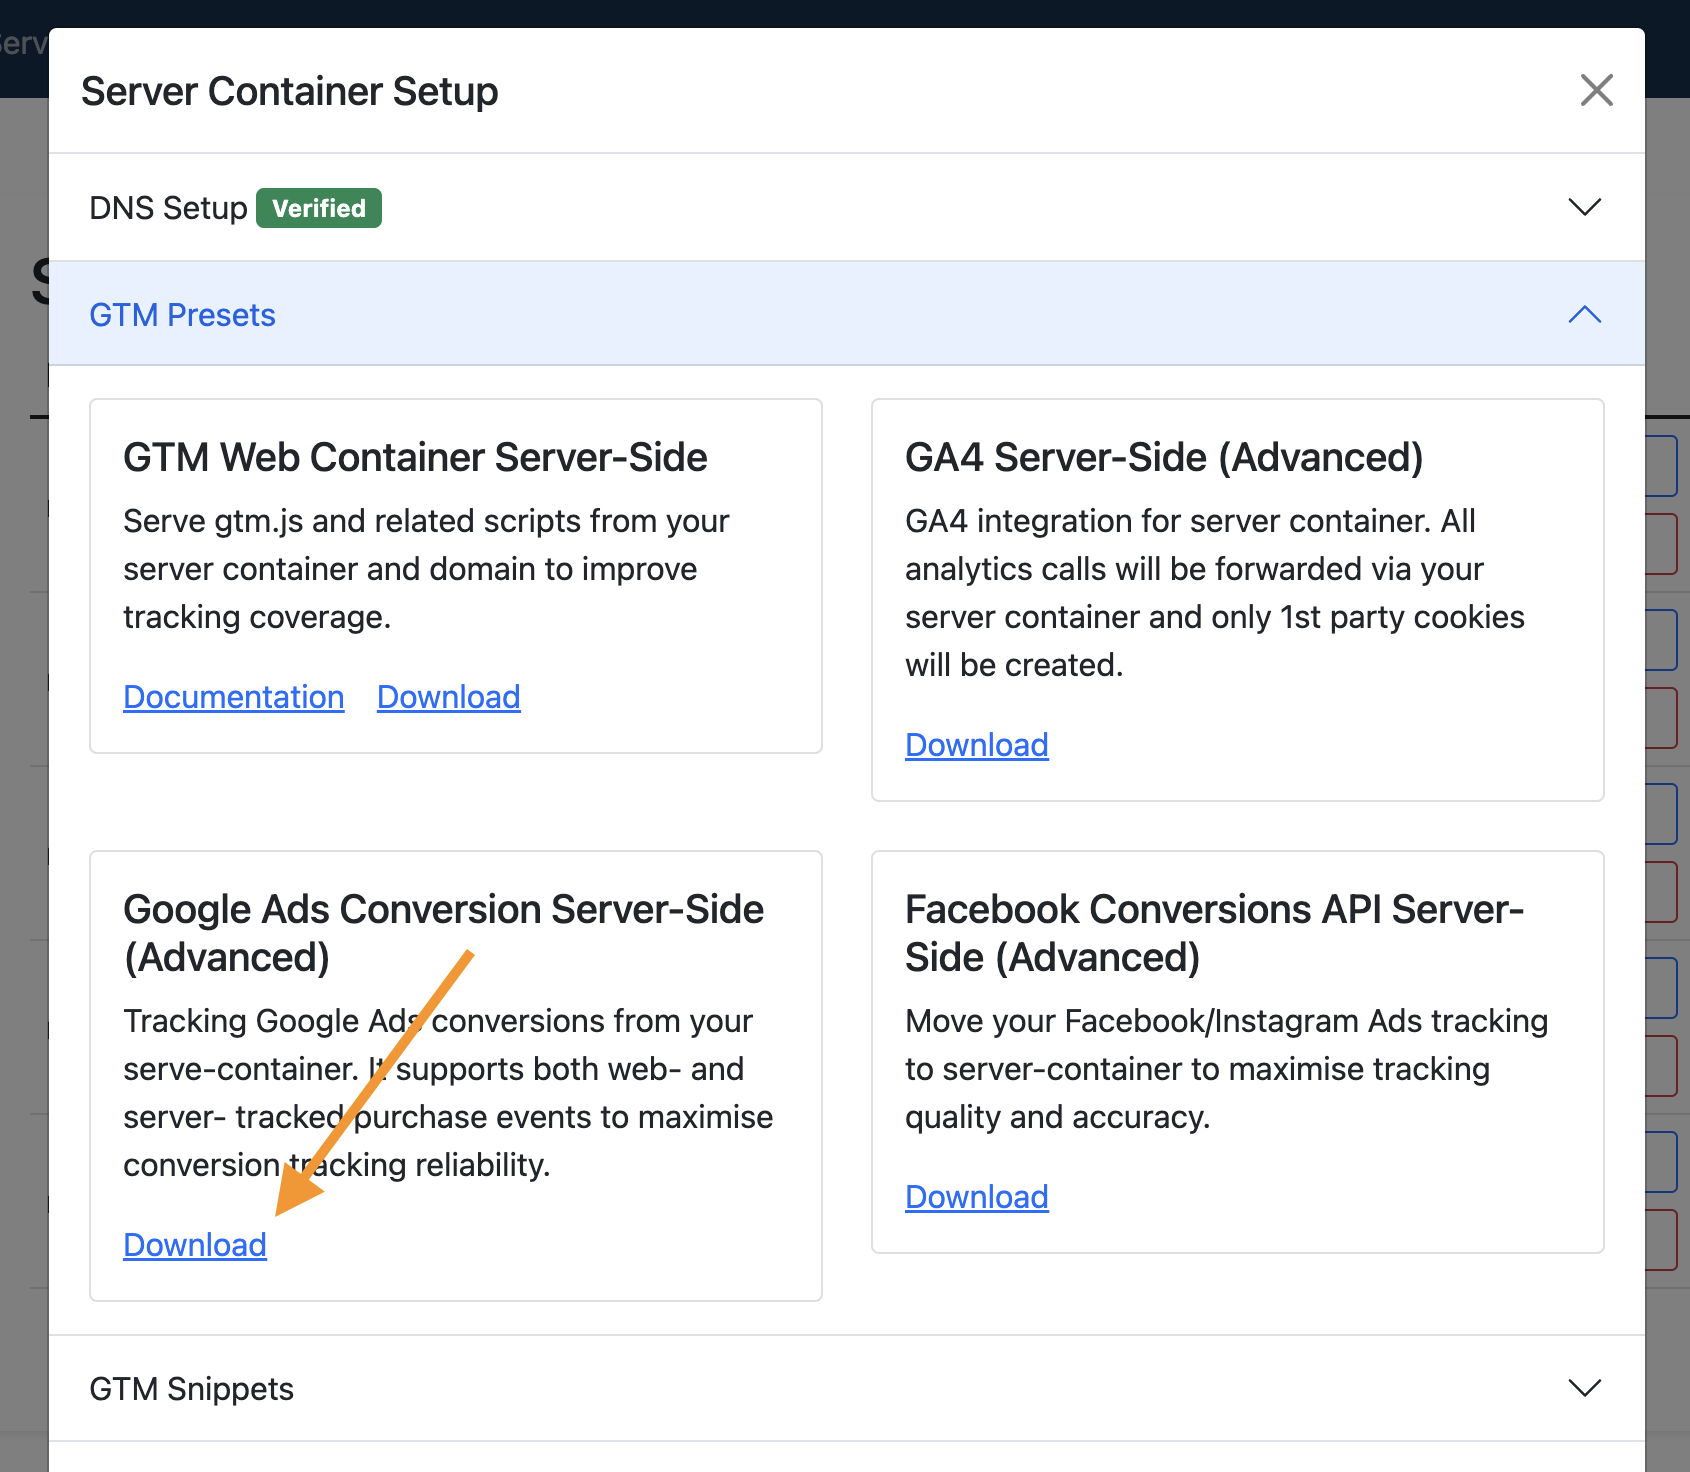
Task: Open the GTM Snippets accordion header
Action: (847, 1388)
